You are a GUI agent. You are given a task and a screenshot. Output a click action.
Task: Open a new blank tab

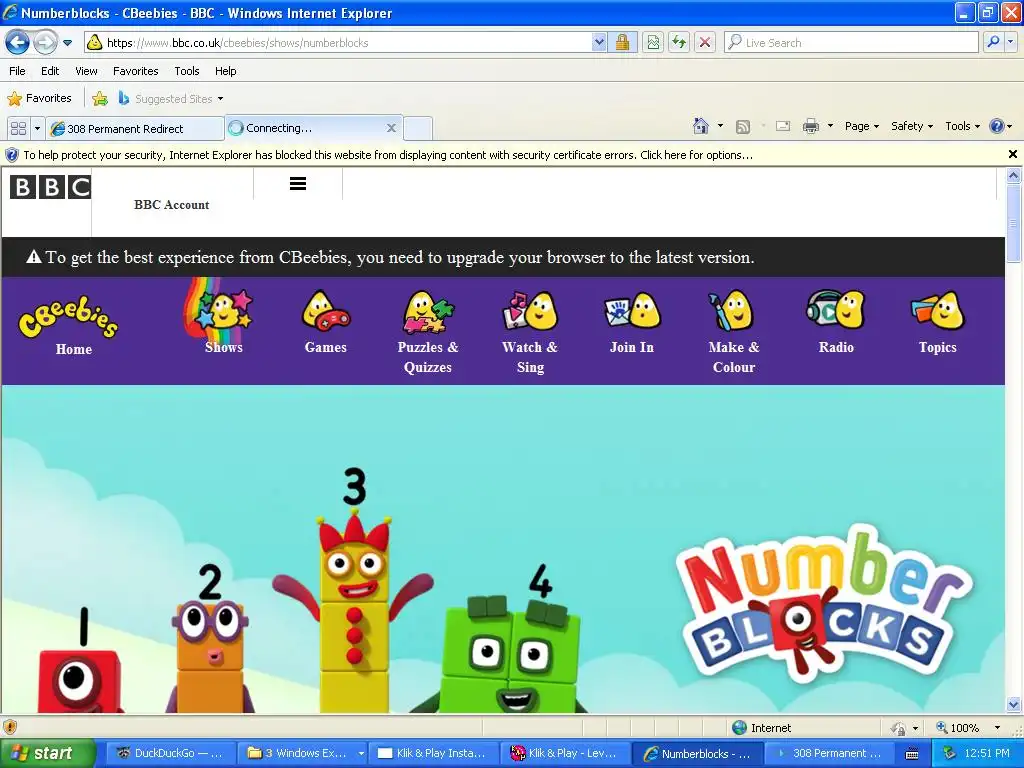click(x=418, y=129)
